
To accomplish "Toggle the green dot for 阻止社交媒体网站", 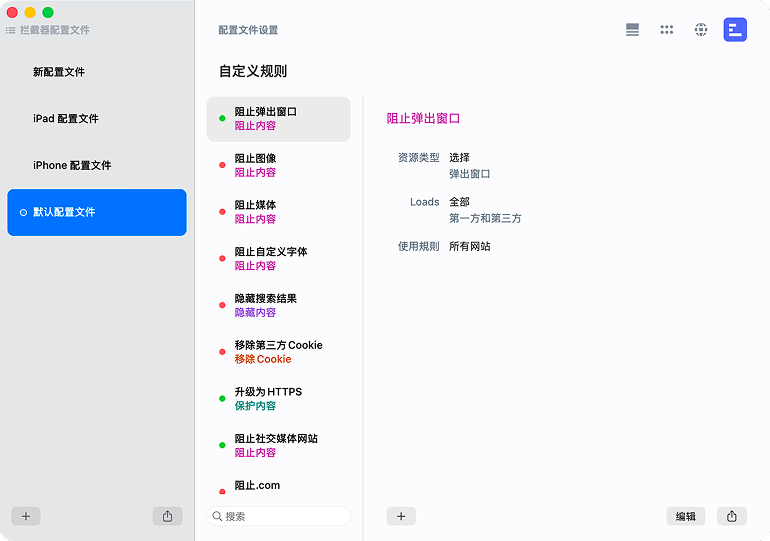I will point(222,445).
